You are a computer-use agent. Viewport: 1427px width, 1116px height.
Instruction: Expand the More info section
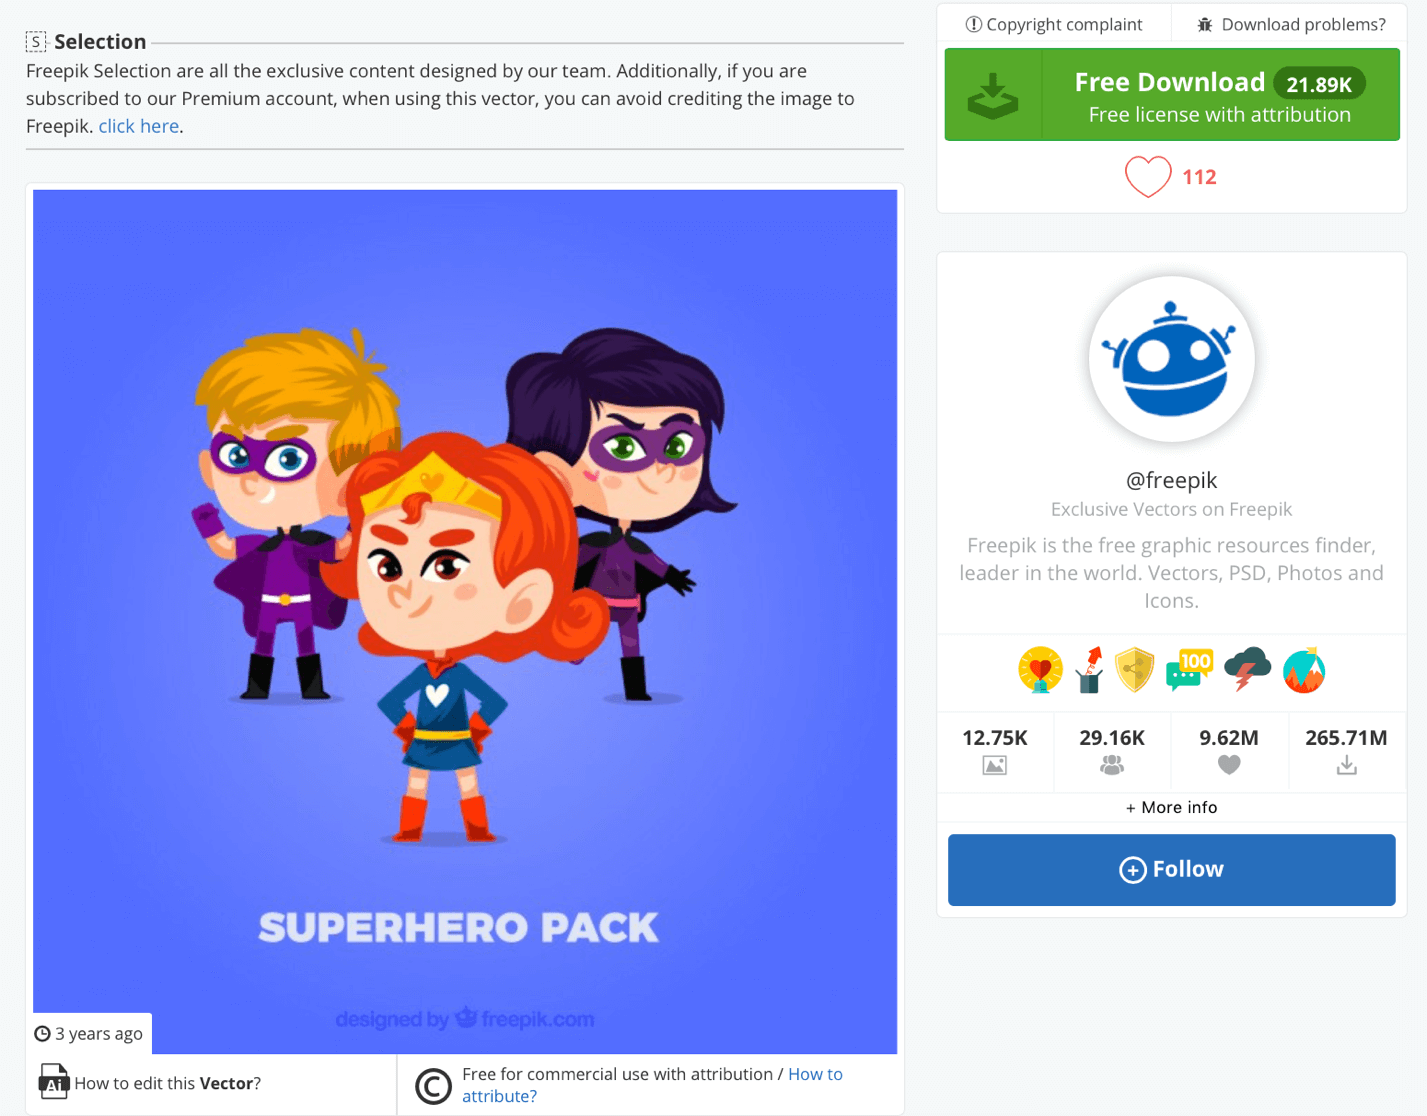pos(1171,807)
